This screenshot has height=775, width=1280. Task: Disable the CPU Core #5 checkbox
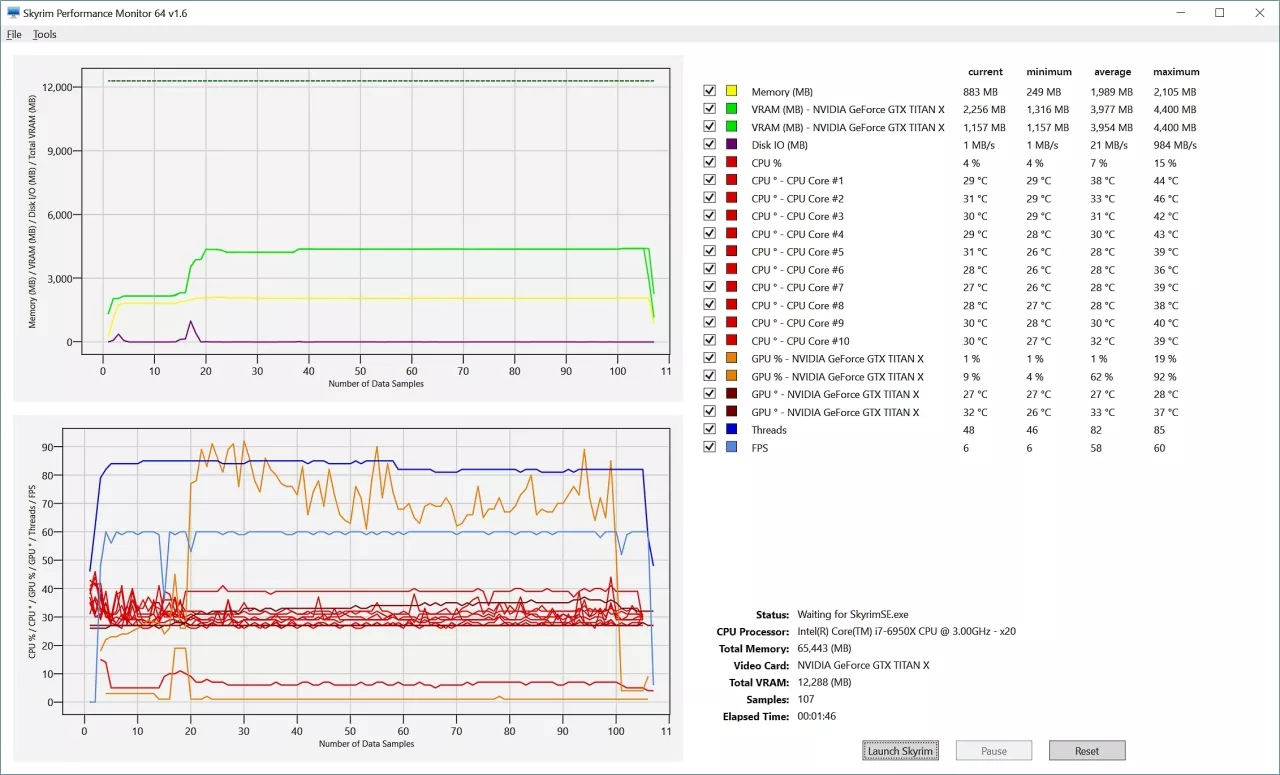710,252
